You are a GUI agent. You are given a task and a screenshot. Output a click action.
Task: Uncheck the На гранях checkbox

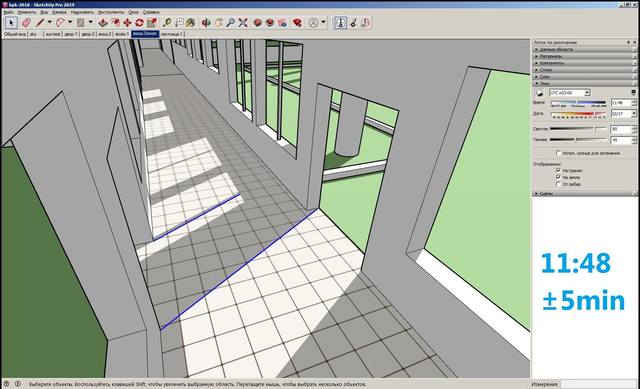click(558, 170)
